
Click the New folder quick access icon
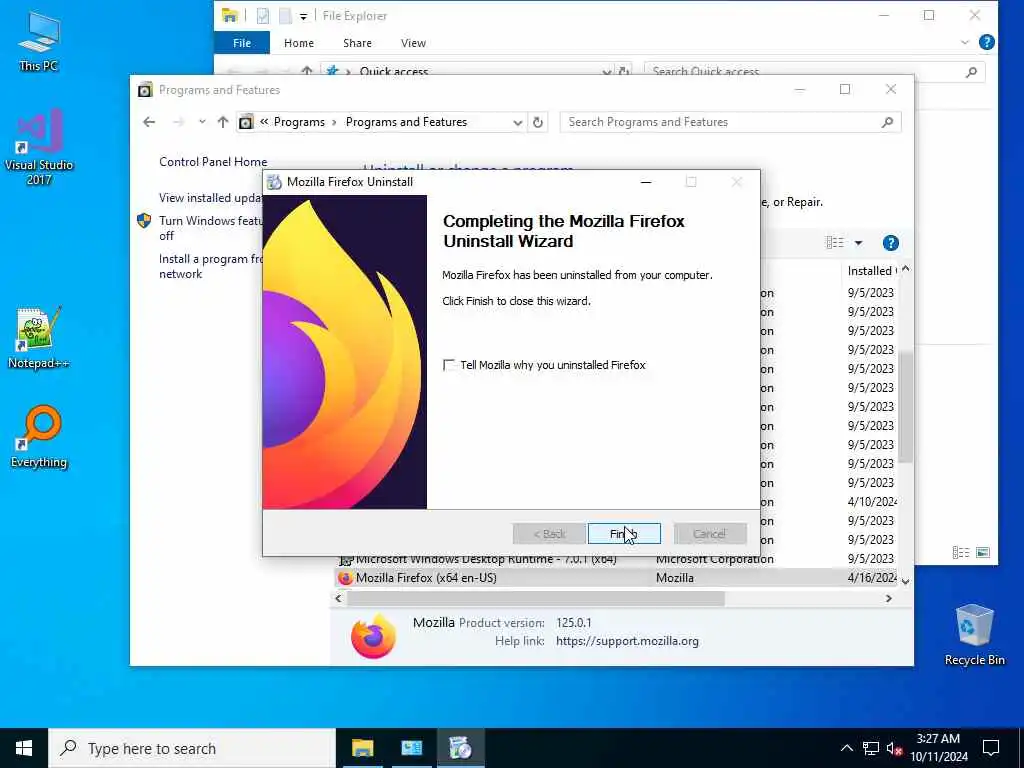(x=285, y=16)
